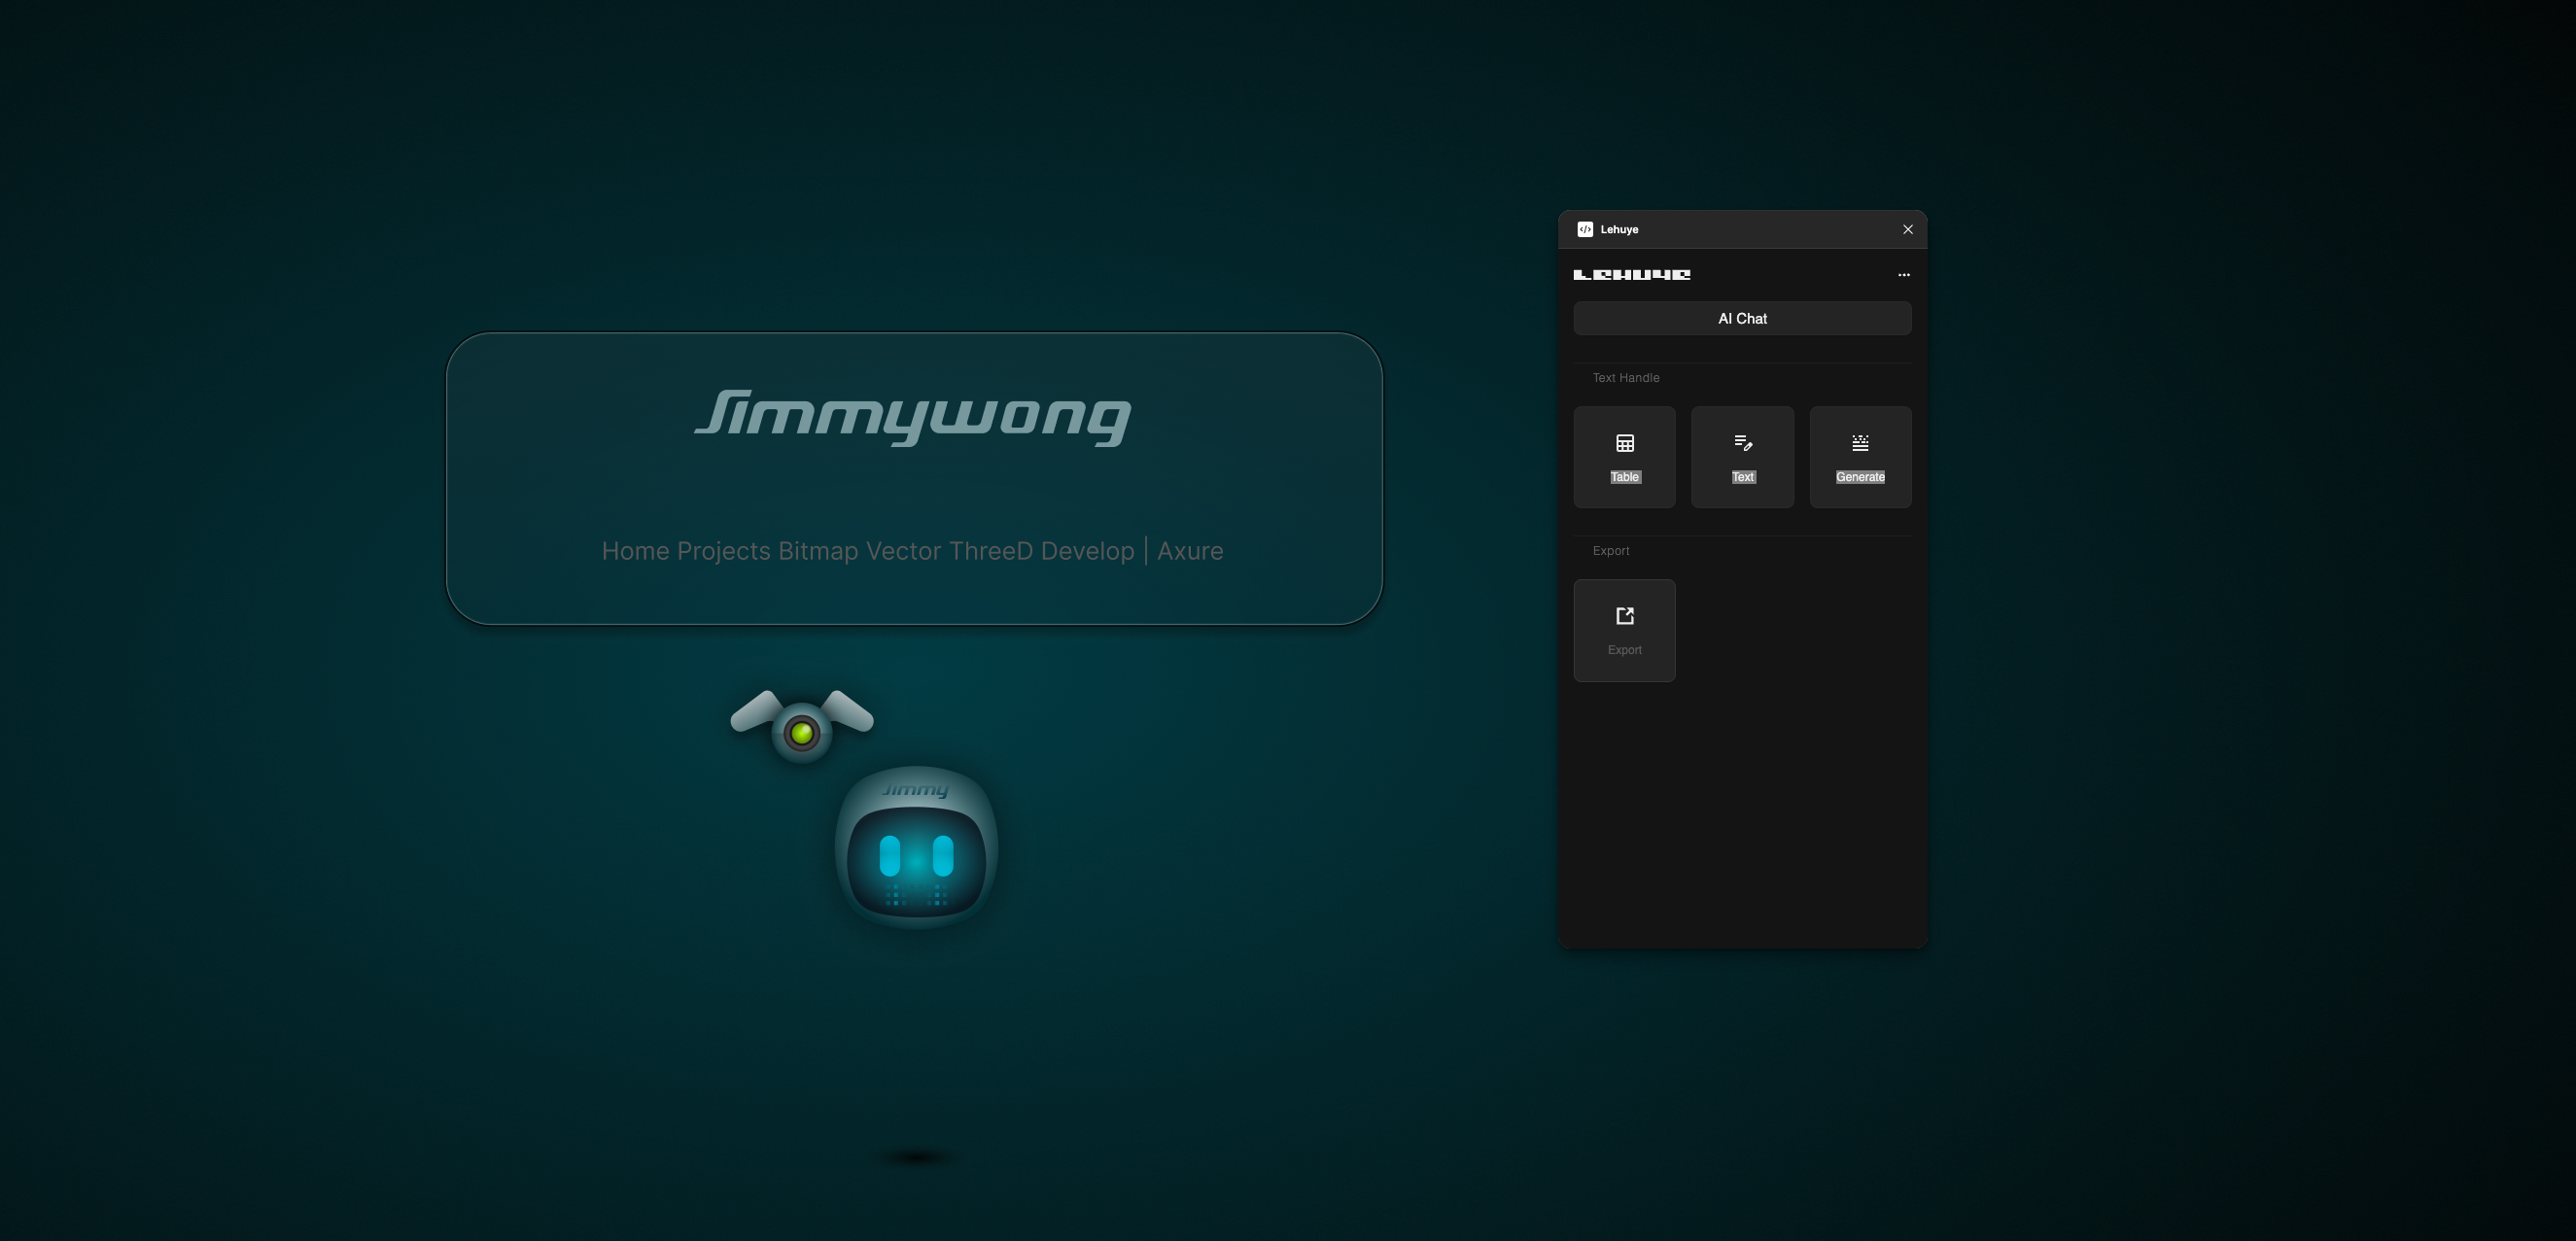Click the Text Handle section heading
Image resolution: width=2576 pixels, height=1241 pixels.
coord(1625,378)
